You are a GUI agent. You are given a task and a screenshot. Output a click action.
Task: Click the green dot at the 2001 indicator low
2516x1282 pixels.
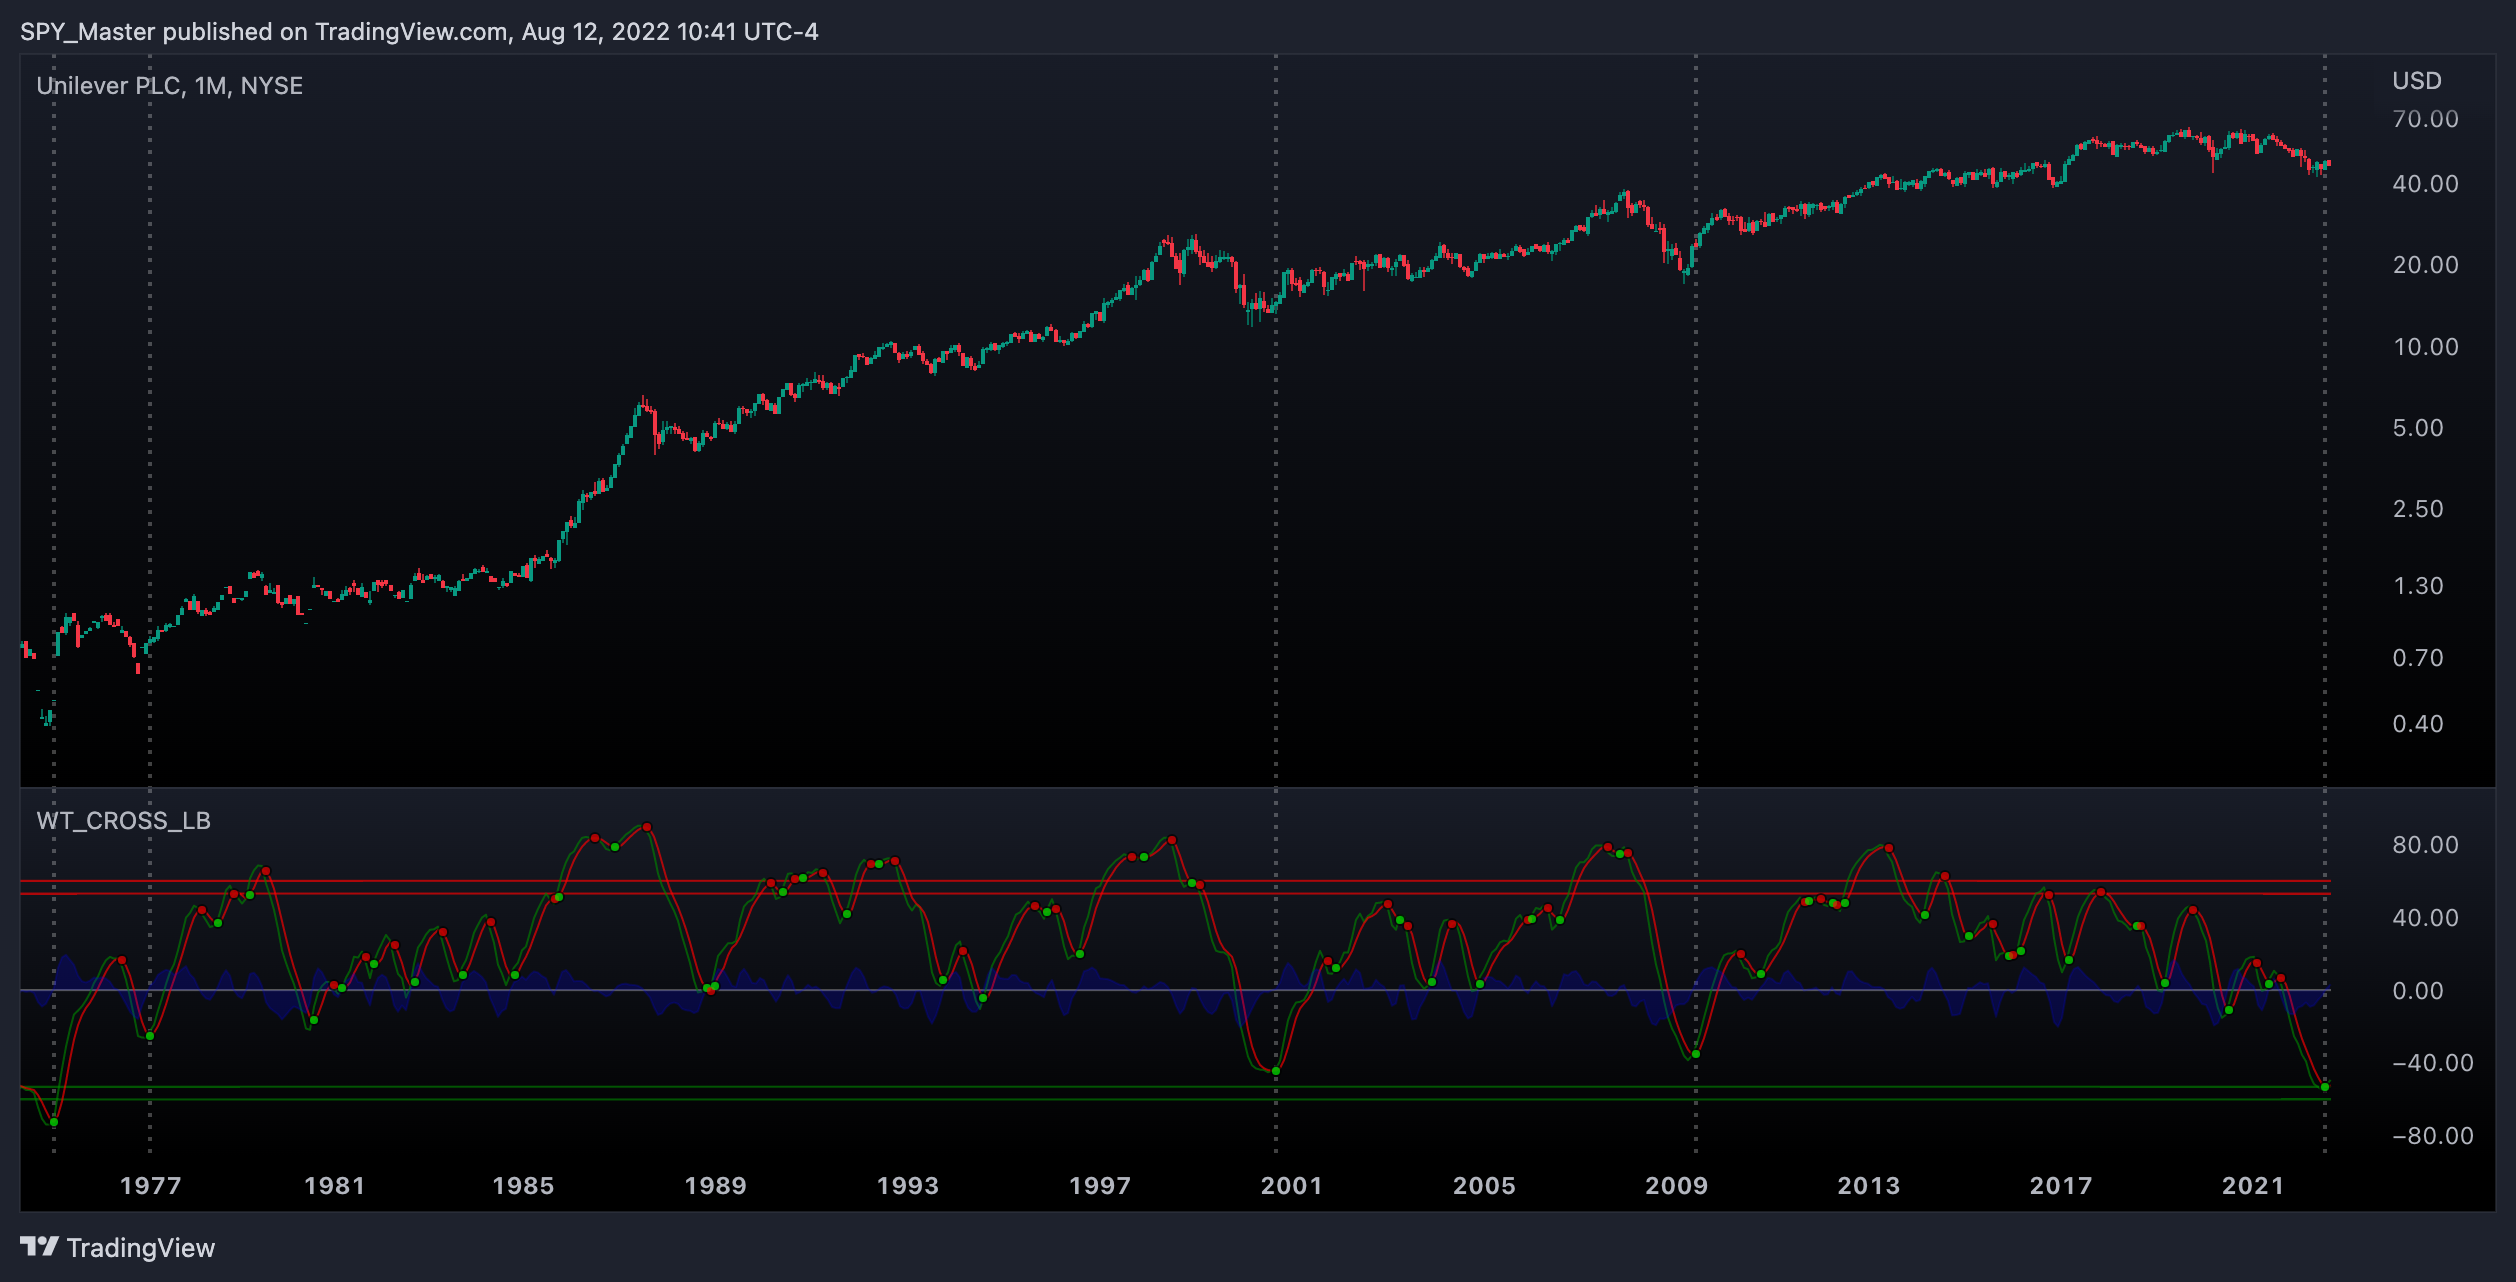1276,1071
